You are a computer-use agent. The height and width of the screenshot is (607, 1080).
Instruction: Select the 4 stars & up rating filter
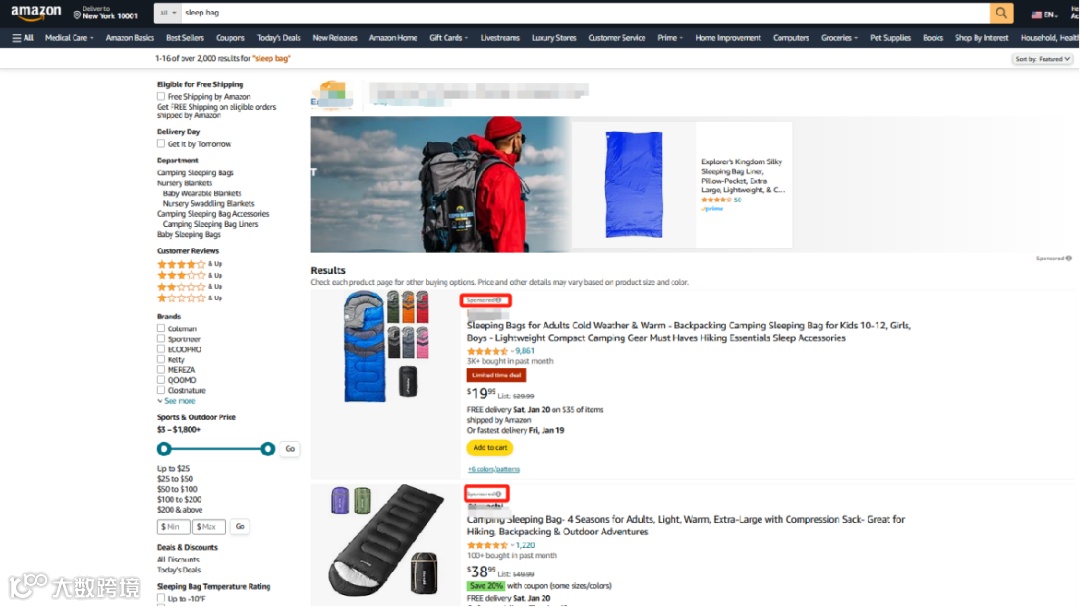coord(189,264)
